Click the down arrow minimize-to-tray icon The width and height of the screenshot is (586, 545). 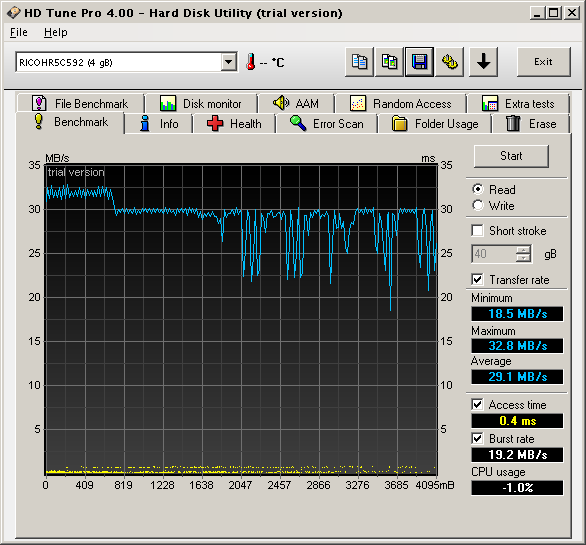point(484,62)
